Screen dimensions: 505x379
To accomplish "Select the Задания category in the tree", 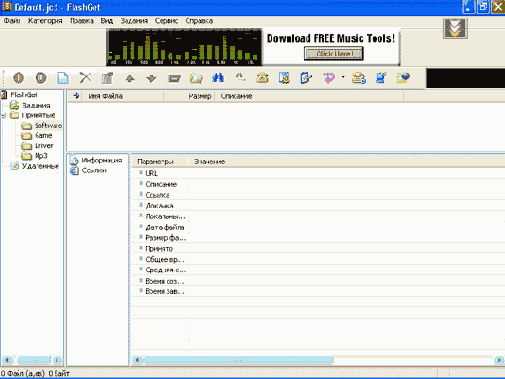I will tap(36, 105).
